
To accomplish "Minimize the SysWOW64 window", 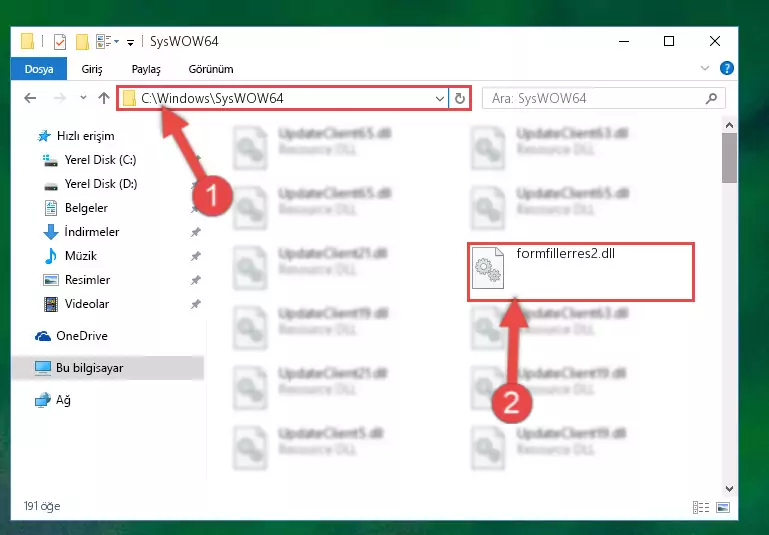I will [x=624, y=41].
